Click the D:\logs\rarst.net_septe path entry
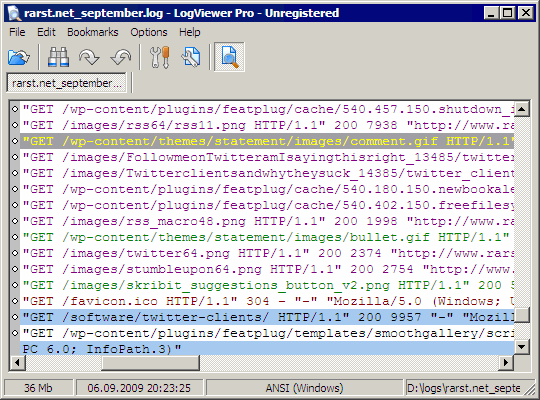This screenshot has height=400, width=540. (x=464, y=388)
